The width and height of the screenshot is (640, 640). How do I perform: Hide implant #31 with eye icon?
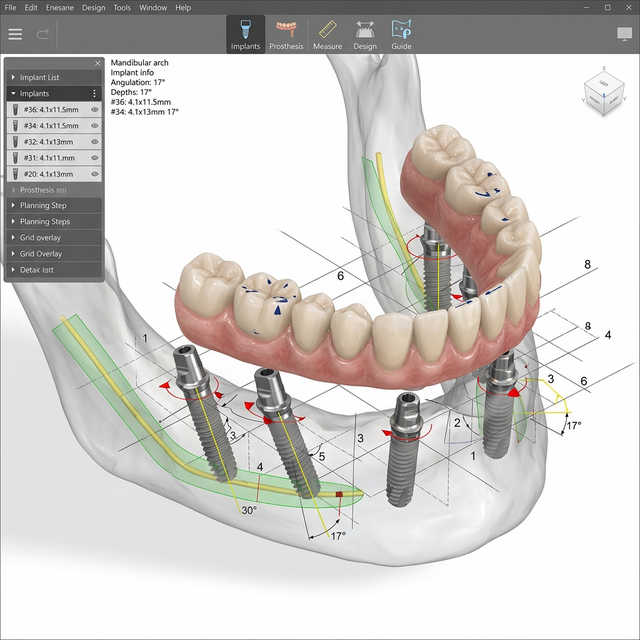pyautogui.click(x=95, y=158)
